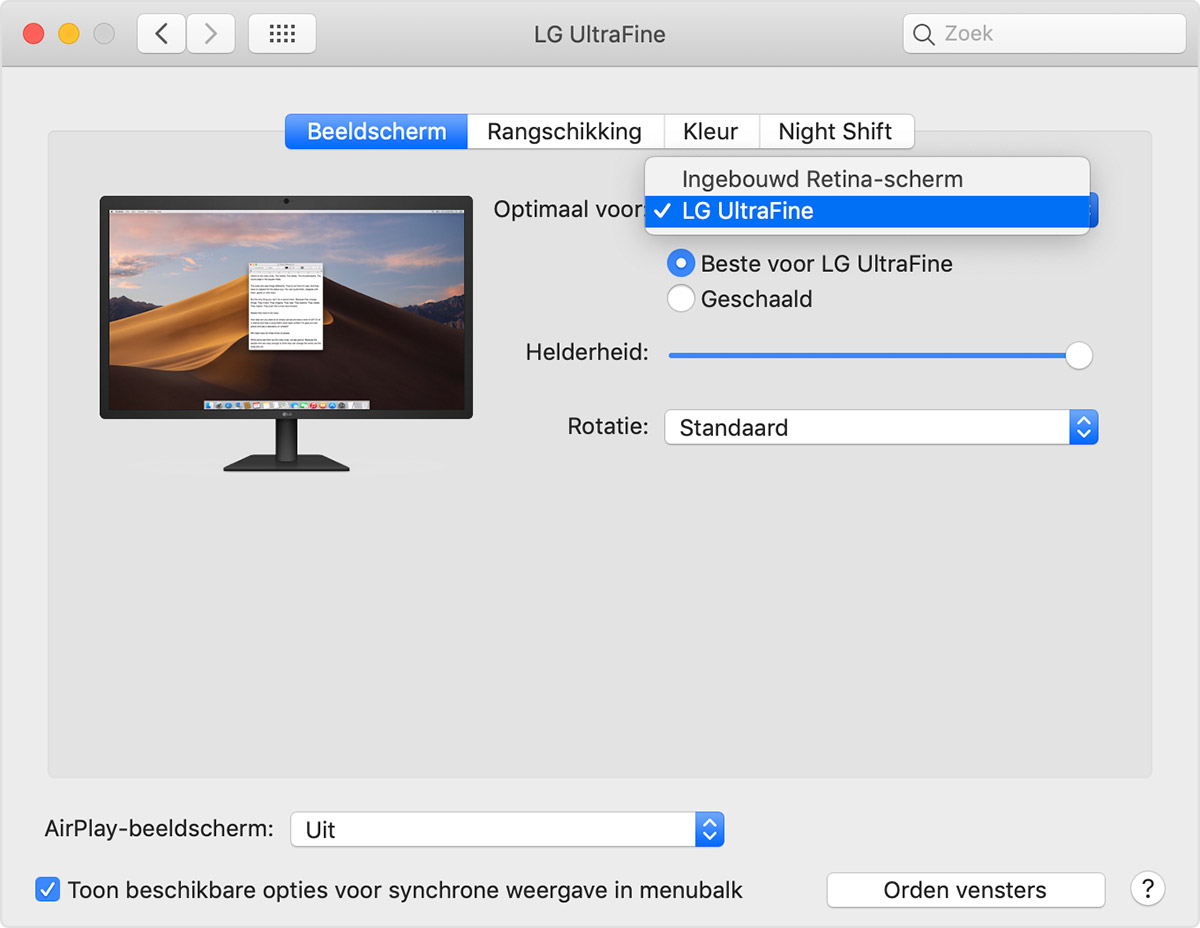The width and height of the screenshot is (1200, 928).
Task: Click the Helderheid brightness slider handle
Action: pyautogui.click(x=1078, y=355)
